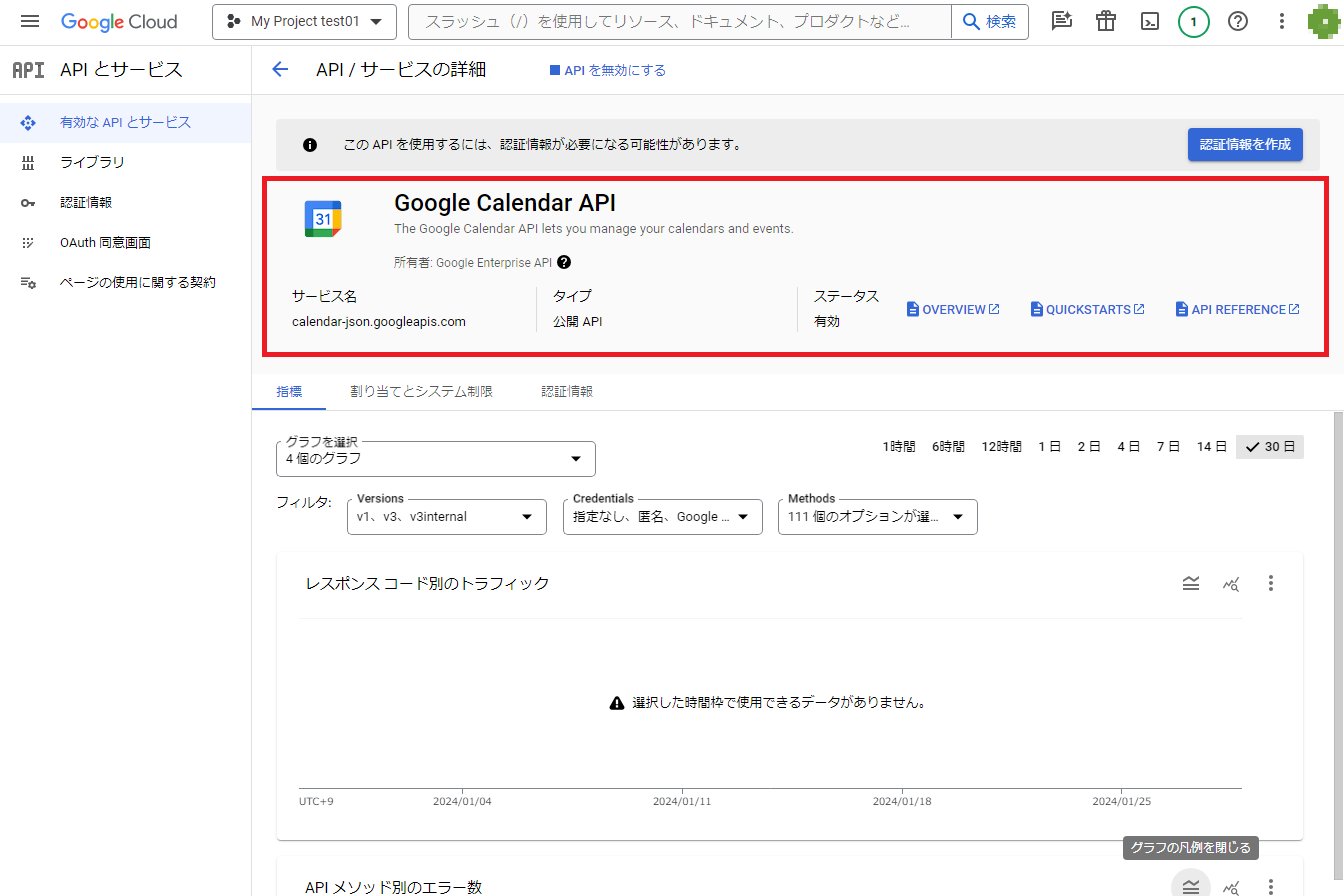Select the 30 日 time range
1344x896 pixels.
tap(1270, 447)
